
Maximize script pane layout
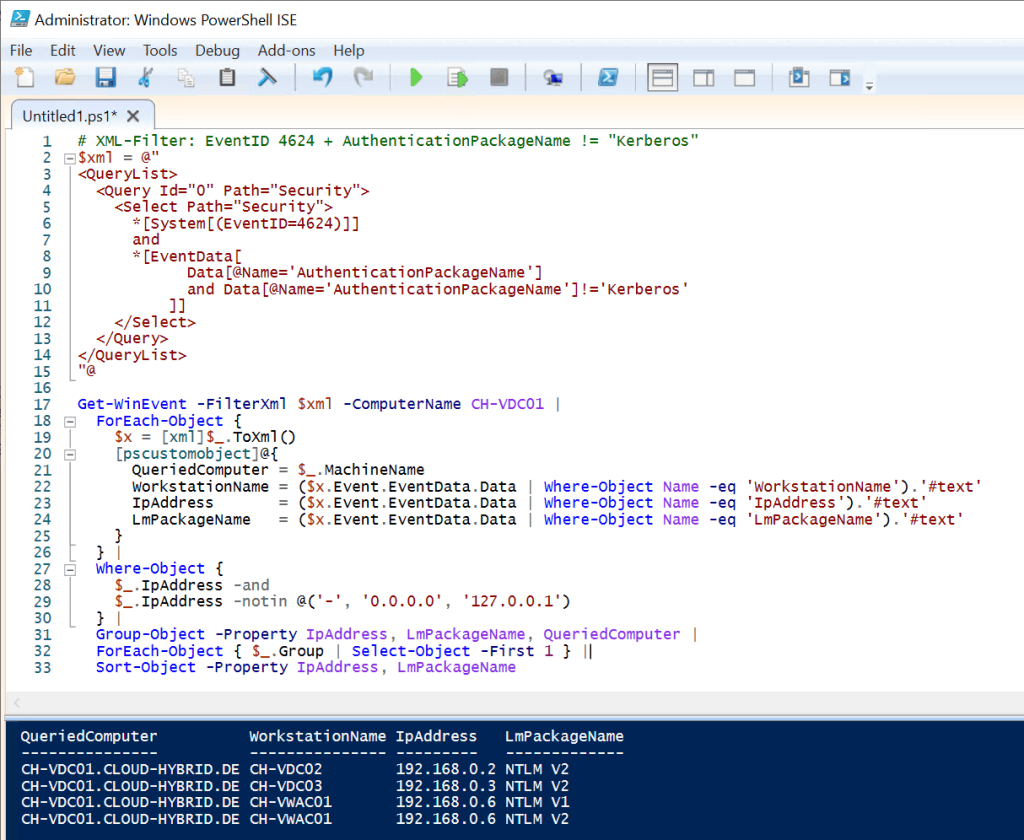(744, 78)
